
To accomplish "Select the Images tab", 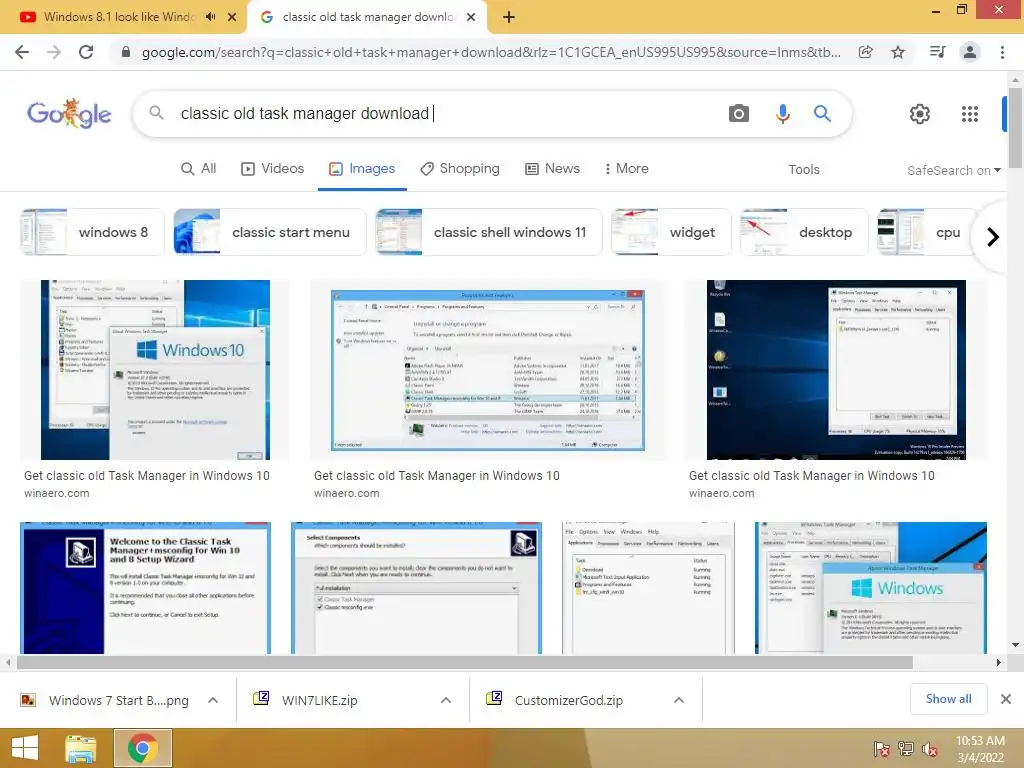I will (362, 168).
